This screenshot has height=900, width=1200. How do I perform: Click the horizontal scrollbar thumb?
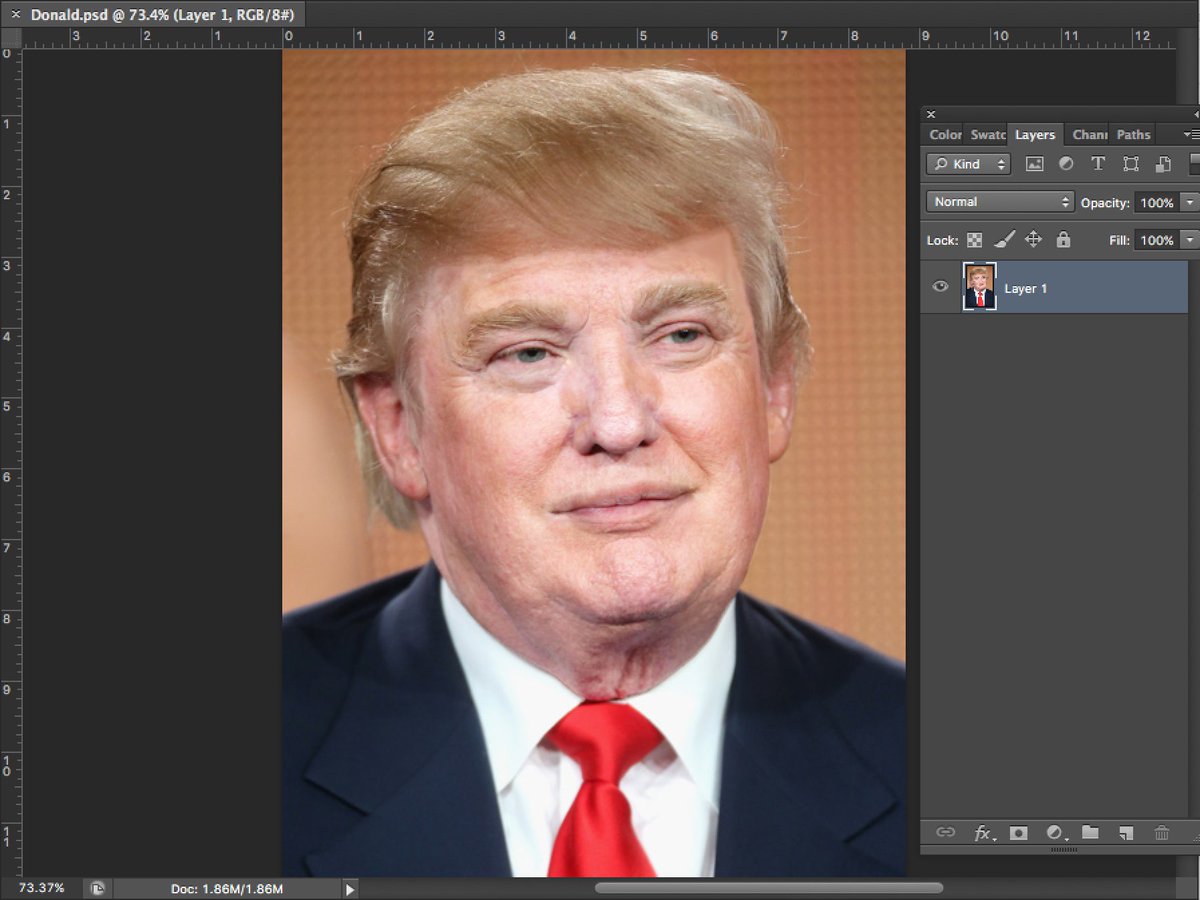click(x=769, y=888)
